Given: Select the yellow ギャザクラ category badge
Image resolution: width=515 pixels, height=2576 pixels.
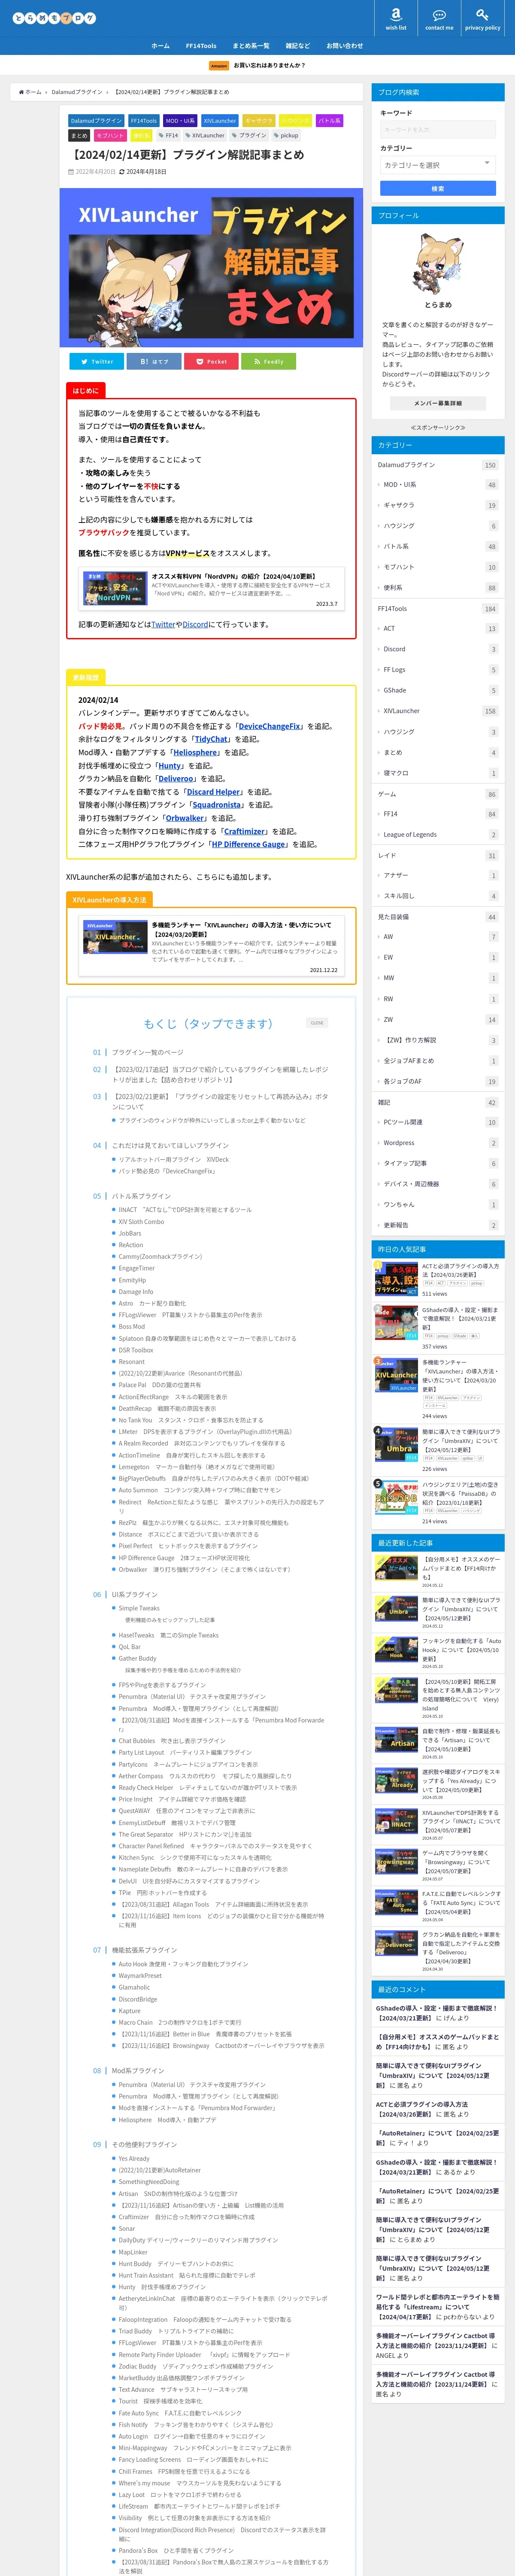Looking at the screenshot, I should click(259, 120).
